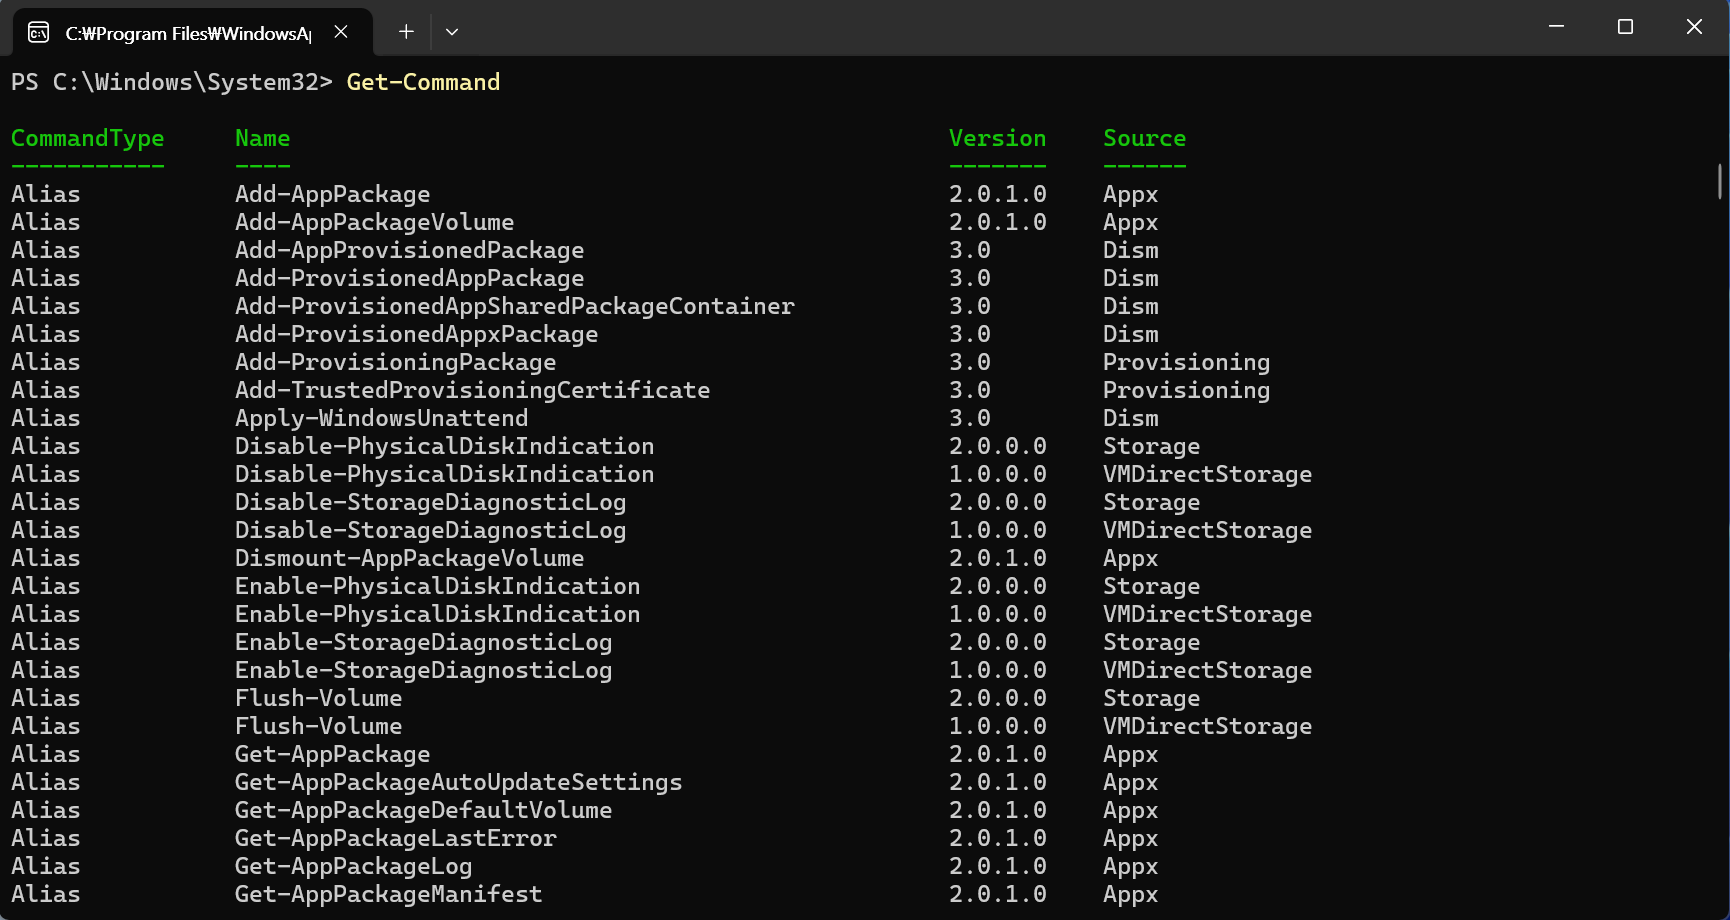Click the Add-ProvisionedAppxPackage entry
The image size is (1730, 920).
point(417,334)
